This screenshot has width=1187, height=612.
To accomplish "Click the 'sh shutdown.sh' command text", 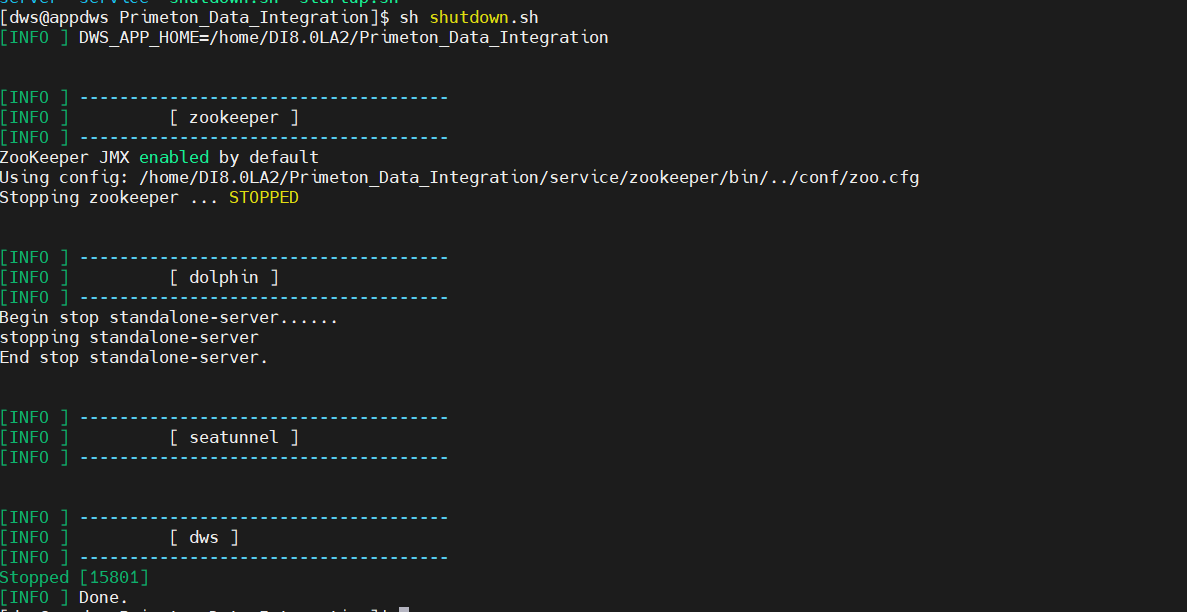I will pos(469,17).
